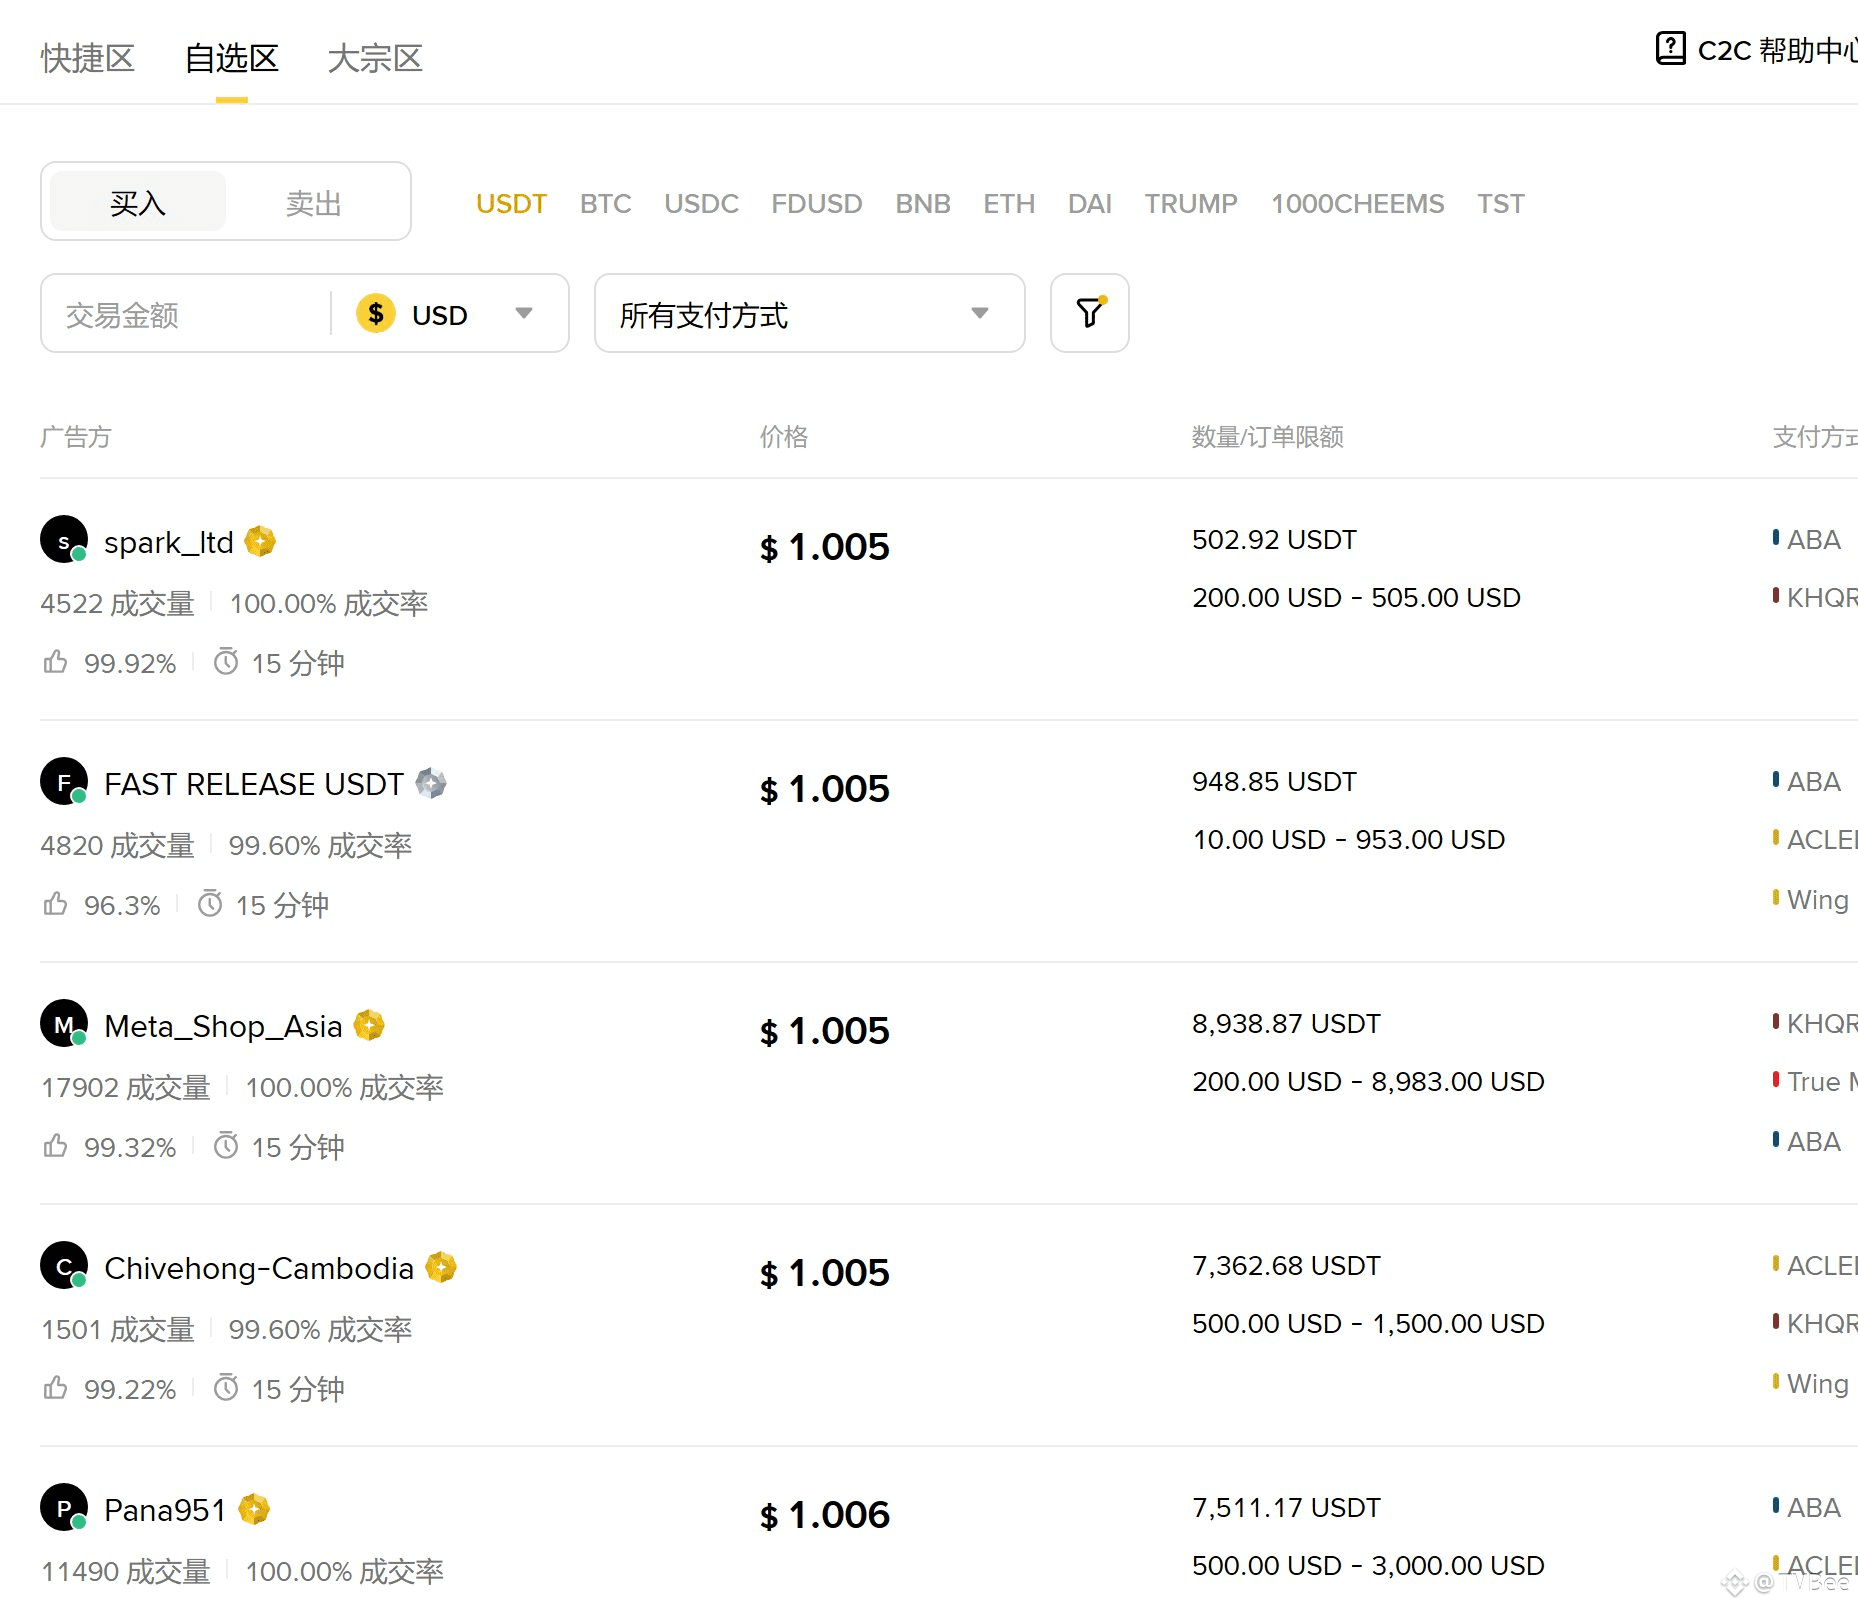Switch to the 买入 (Buy) mode

pos(138,203)
